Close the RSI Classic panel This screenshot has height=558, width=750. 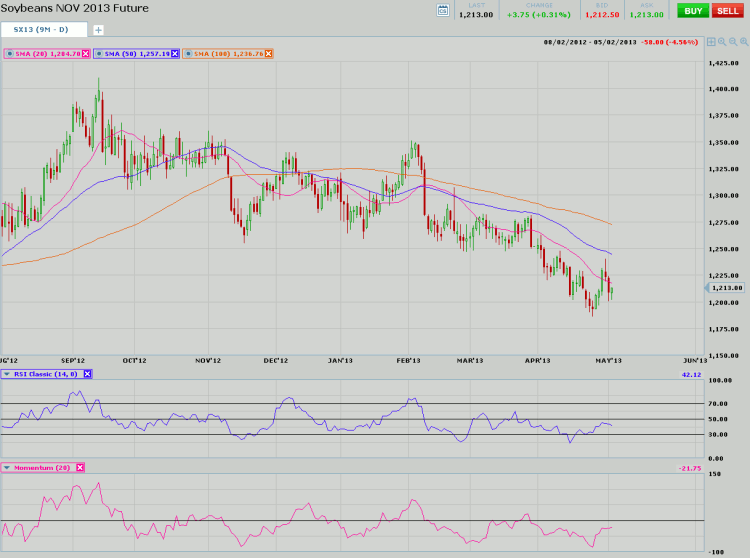87,373
